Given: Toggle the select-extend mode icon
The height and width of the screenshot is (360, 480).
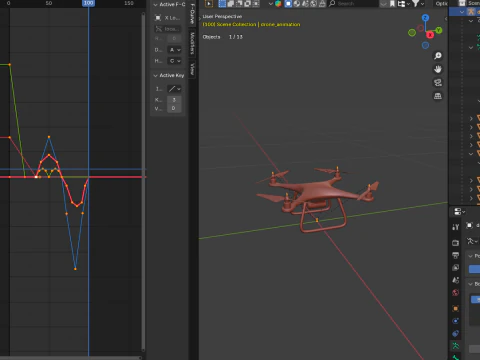Looking at the screenshot, I should click(231, 4).
